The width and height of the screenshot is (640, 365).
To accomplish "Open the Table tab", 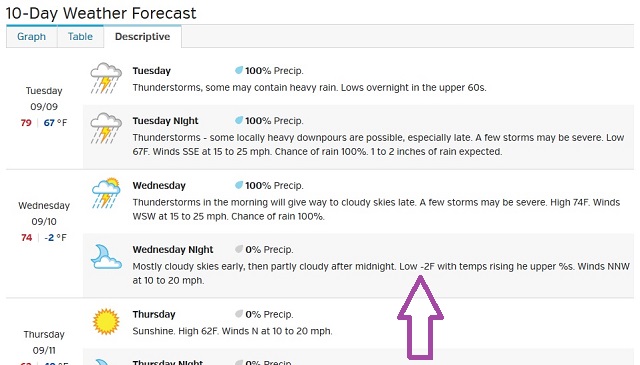I will (x=80, y=37).
